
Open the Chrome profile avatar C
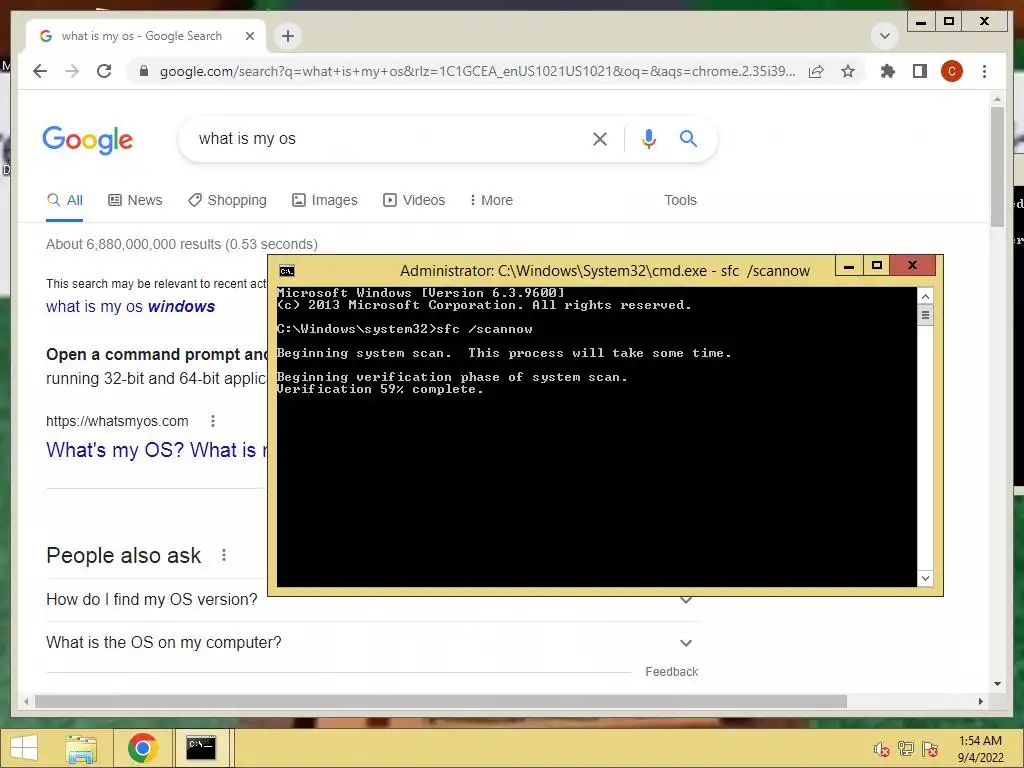952,71
